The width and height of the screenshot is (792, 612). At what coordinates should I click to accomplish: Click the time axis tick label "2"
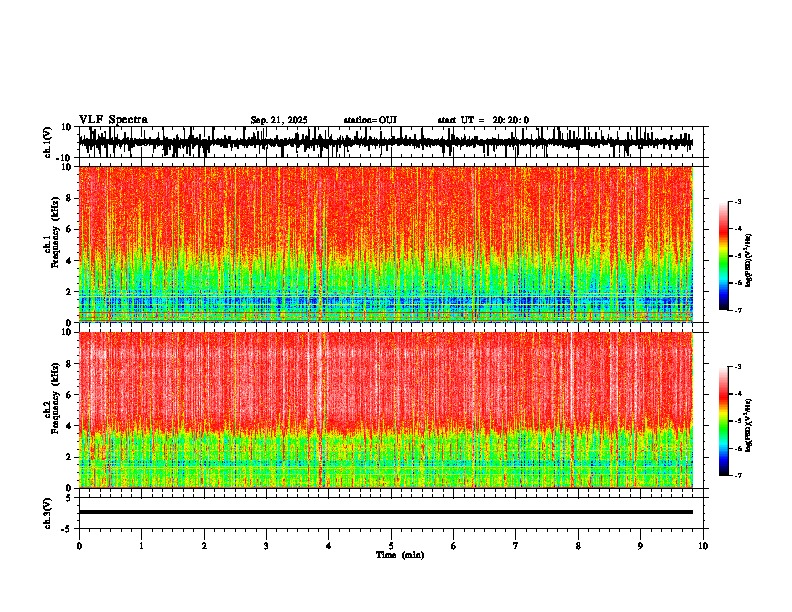point(204,546)
